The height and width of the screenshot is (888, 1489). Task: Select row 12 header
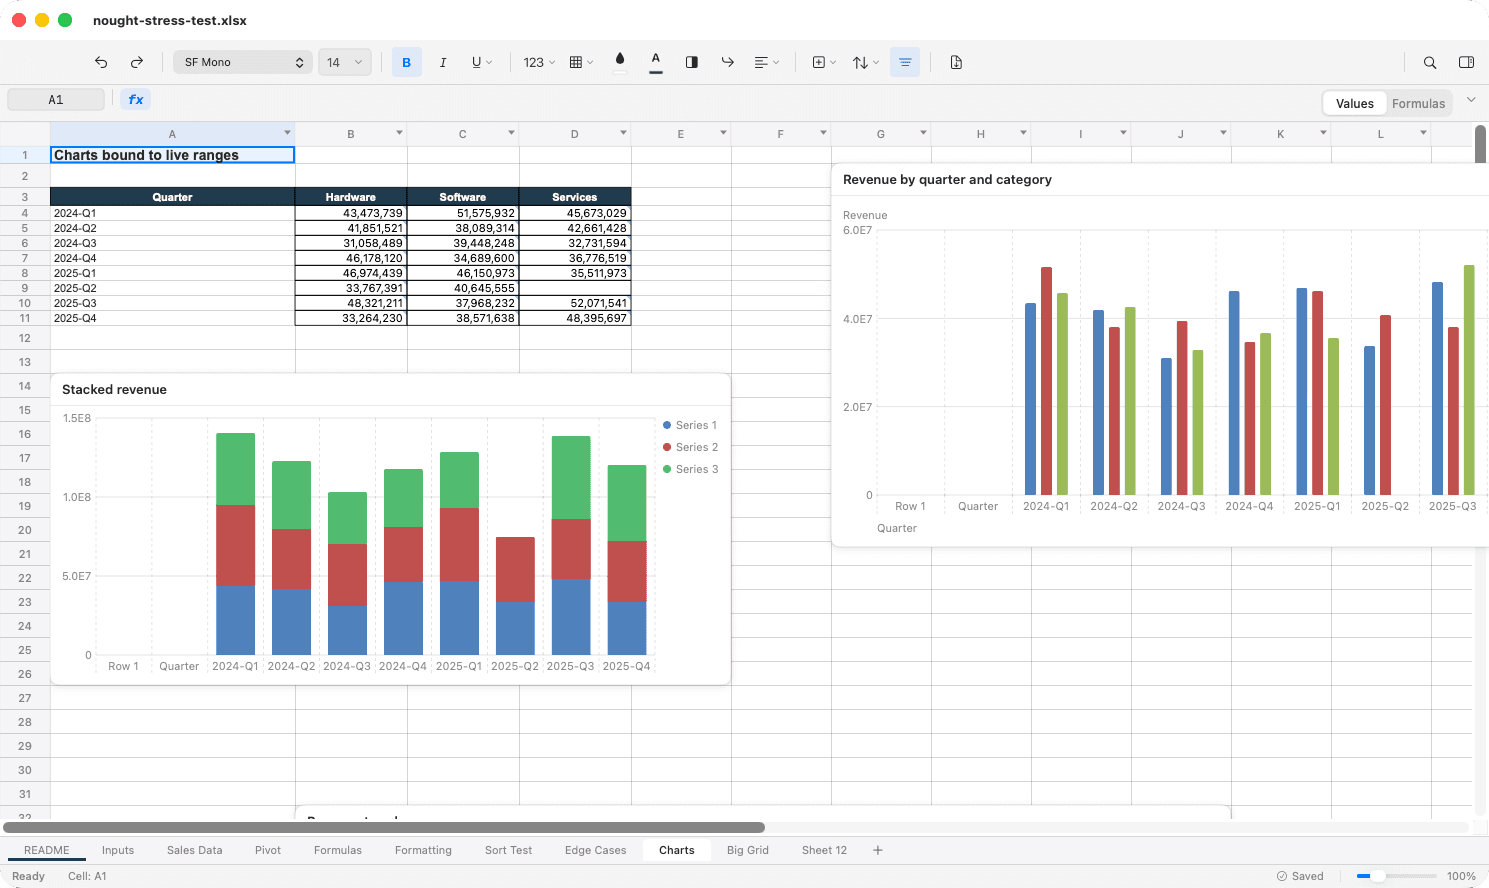pyautogui.click(x=25, y=338)
